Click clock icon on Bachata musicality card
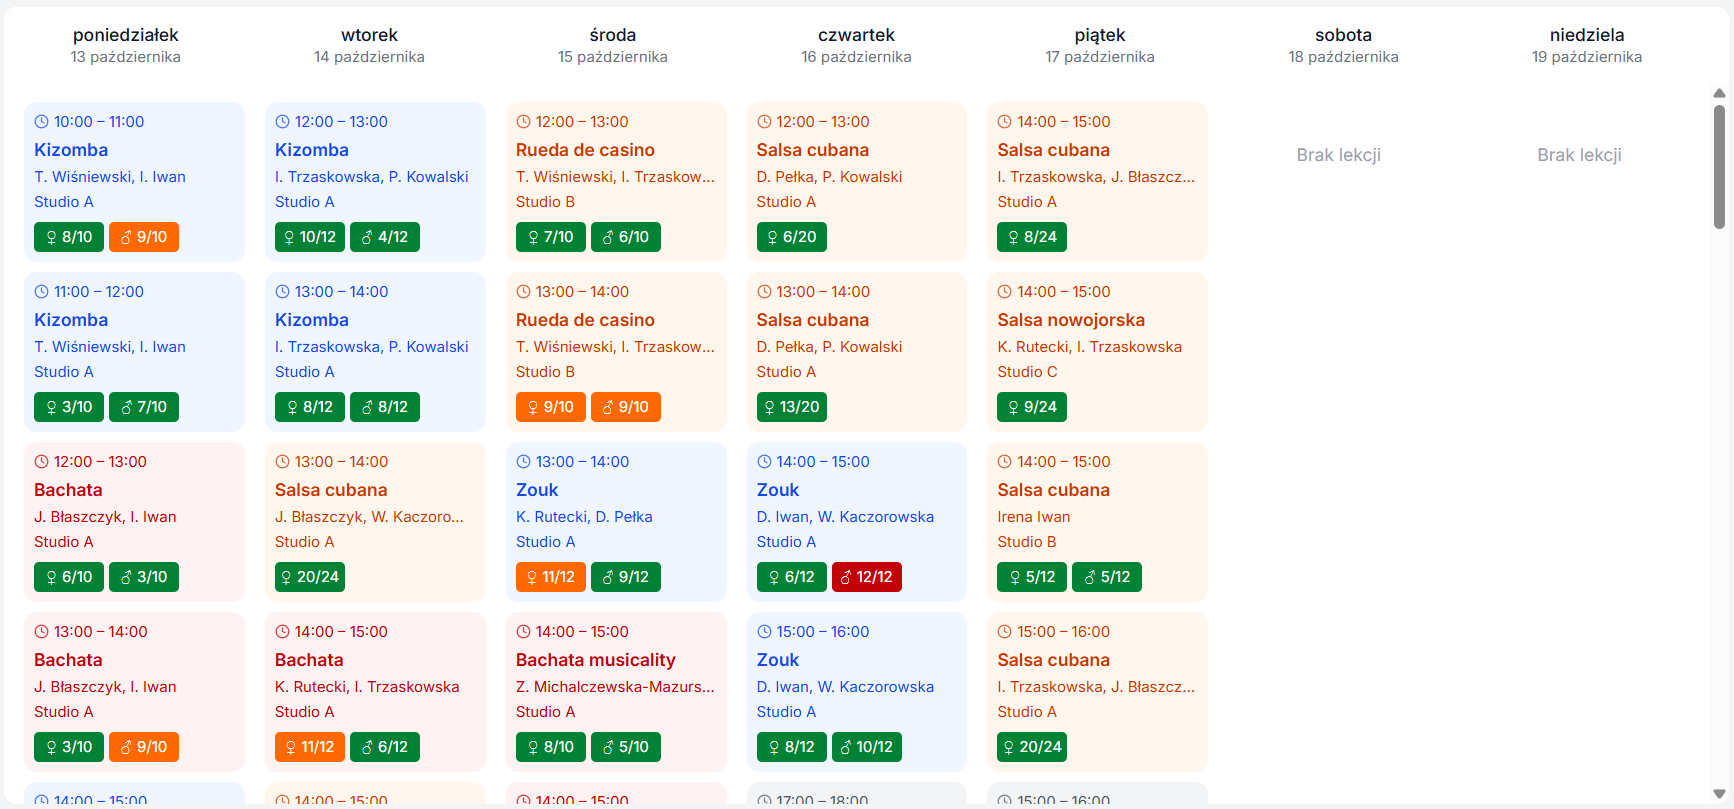 [523, 632]
